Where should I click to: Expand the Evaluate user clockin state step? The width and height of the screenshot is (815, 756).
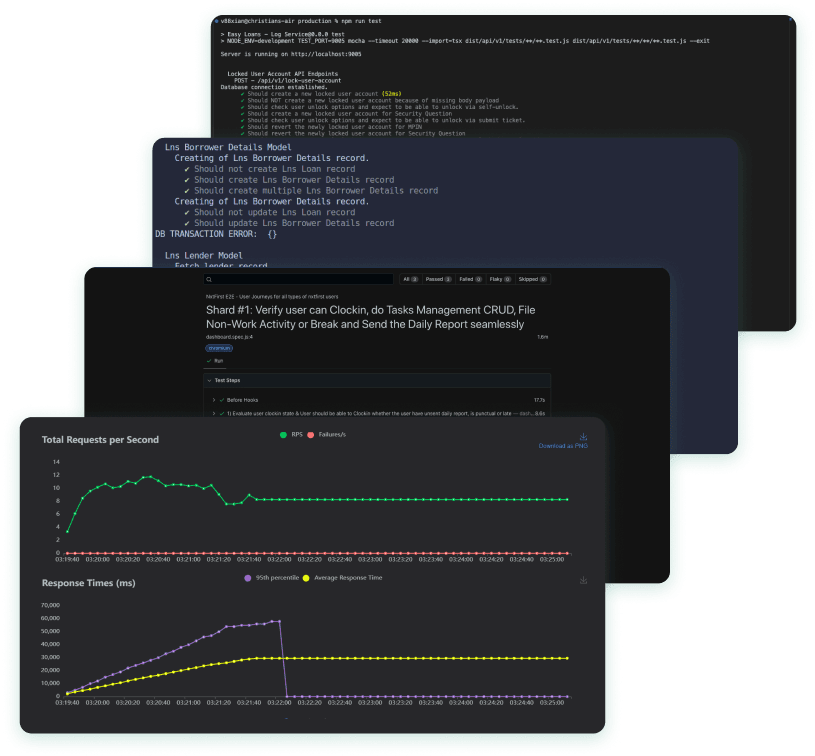(377, 414)
